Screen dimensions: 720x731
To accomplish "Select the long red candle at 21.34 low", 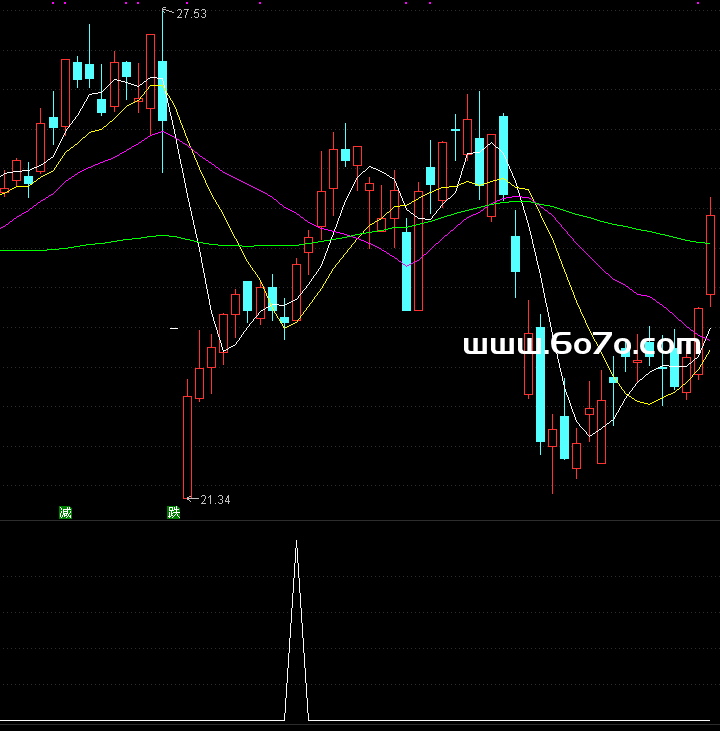I will coord(187,445).
